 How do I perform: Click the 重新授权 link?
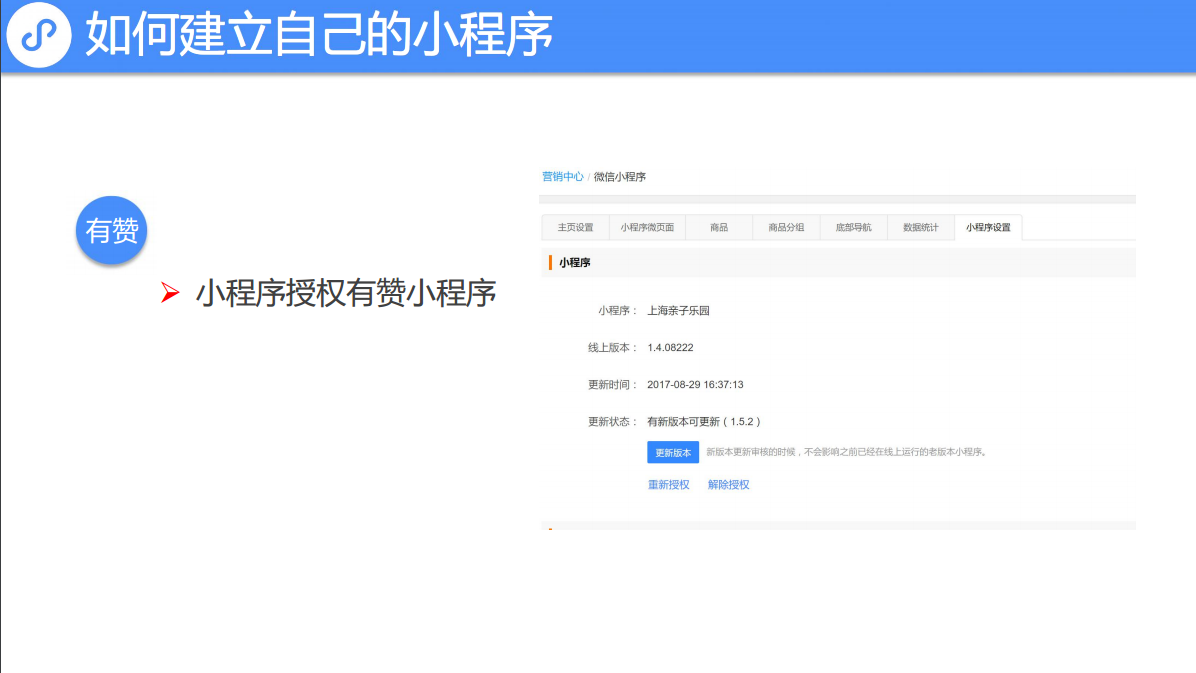pos(668,485)
